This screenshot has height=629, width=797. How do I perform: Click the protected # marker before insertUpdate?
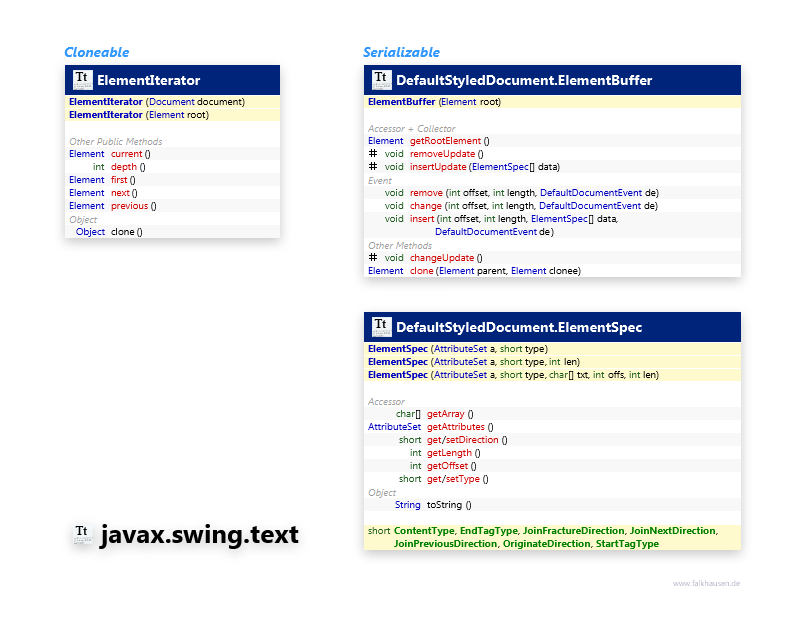pyautogui.click(x=373, y=166)
